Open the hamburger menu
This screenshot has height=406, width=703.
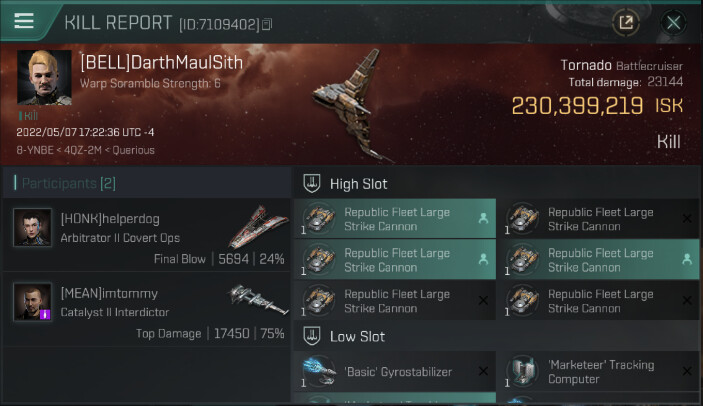tap(24, 21)
